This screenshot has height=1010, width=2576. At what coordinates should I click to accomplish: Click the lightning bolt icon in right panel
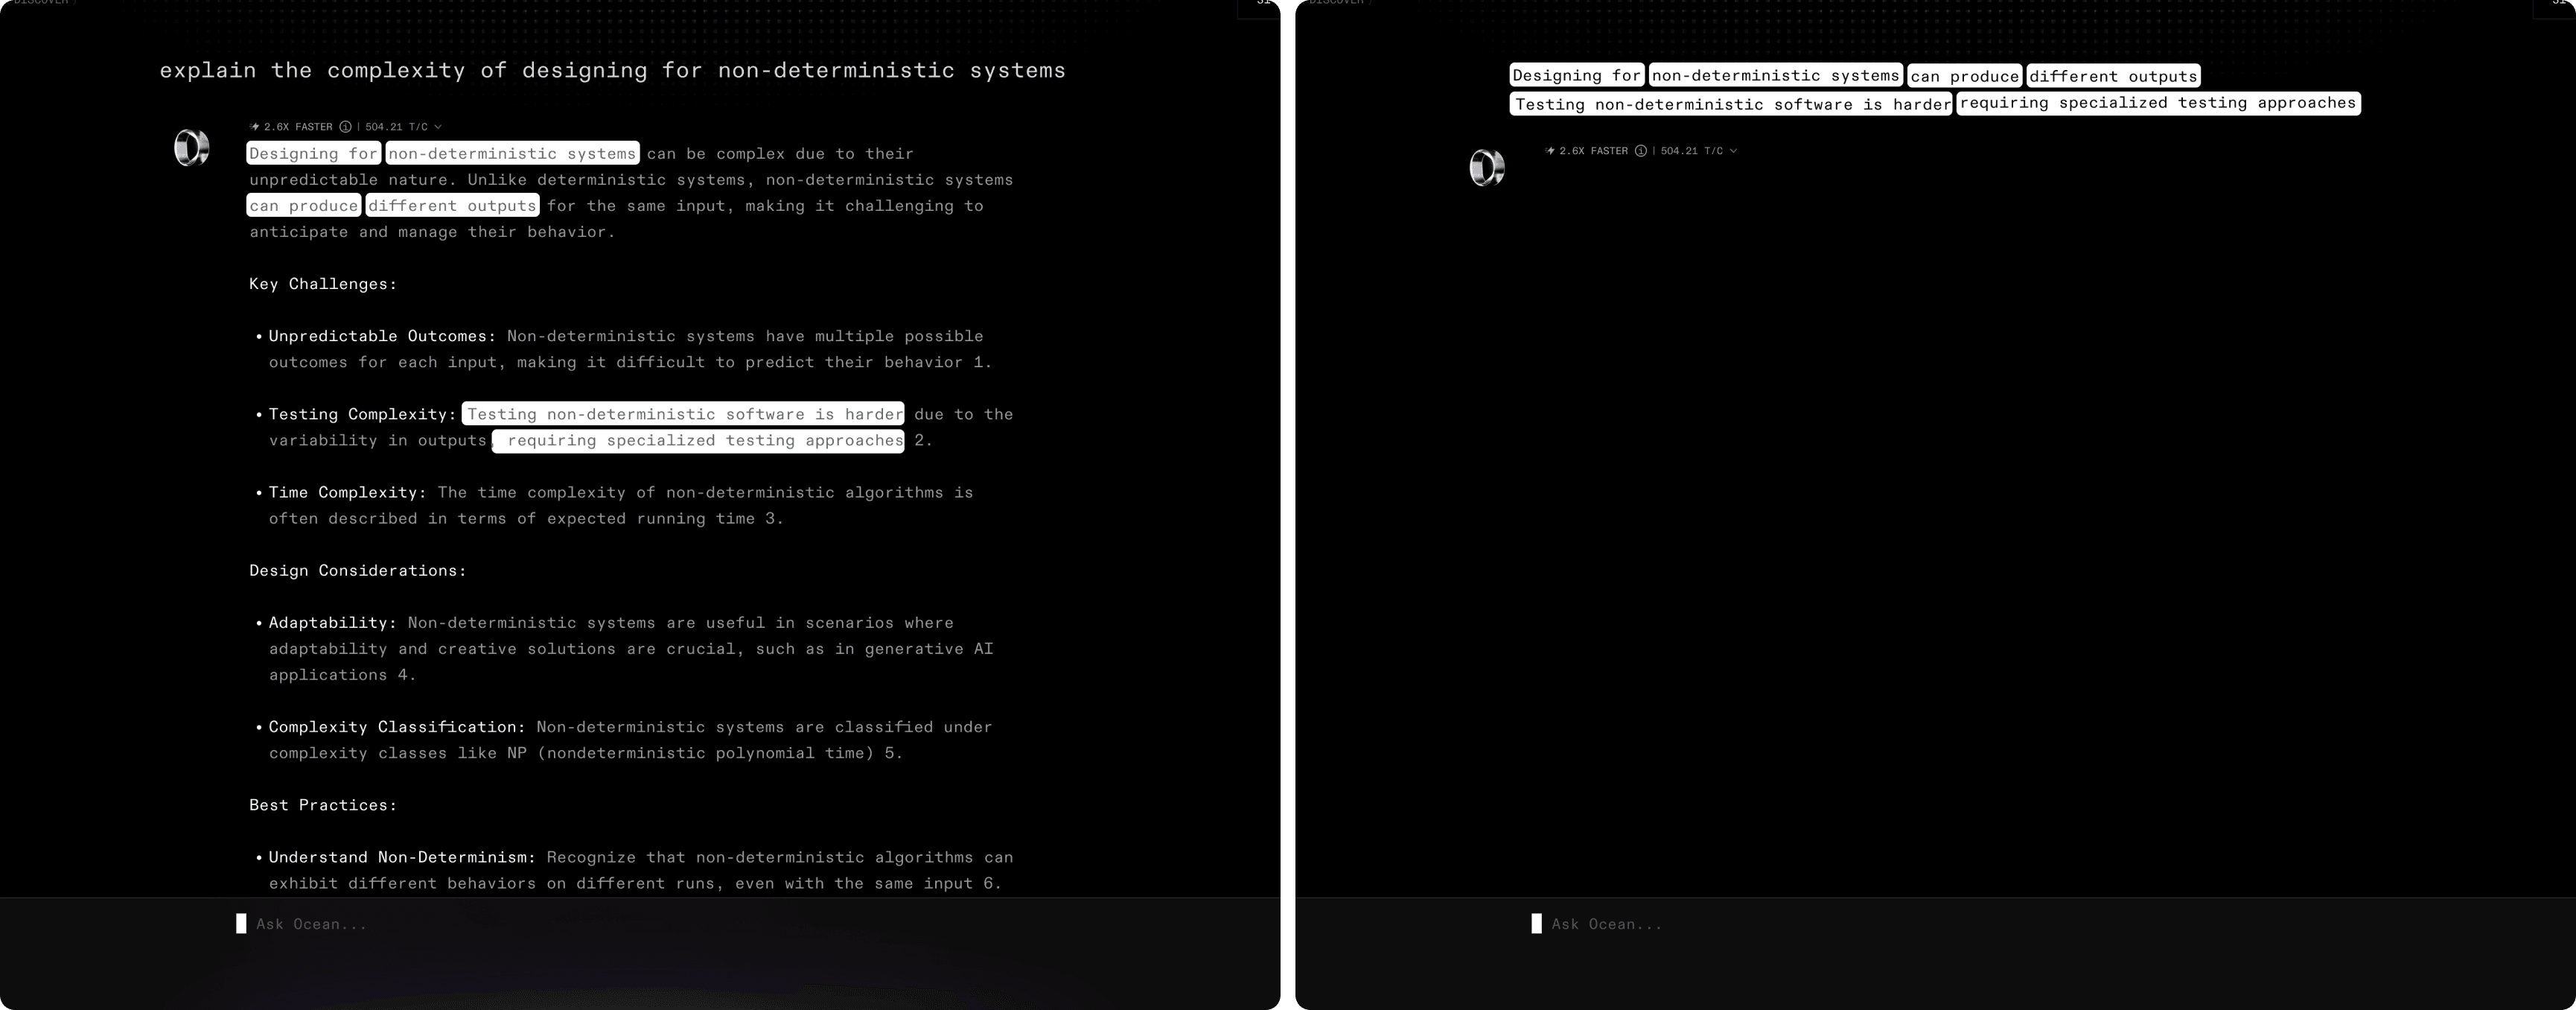pos(1550,151)
